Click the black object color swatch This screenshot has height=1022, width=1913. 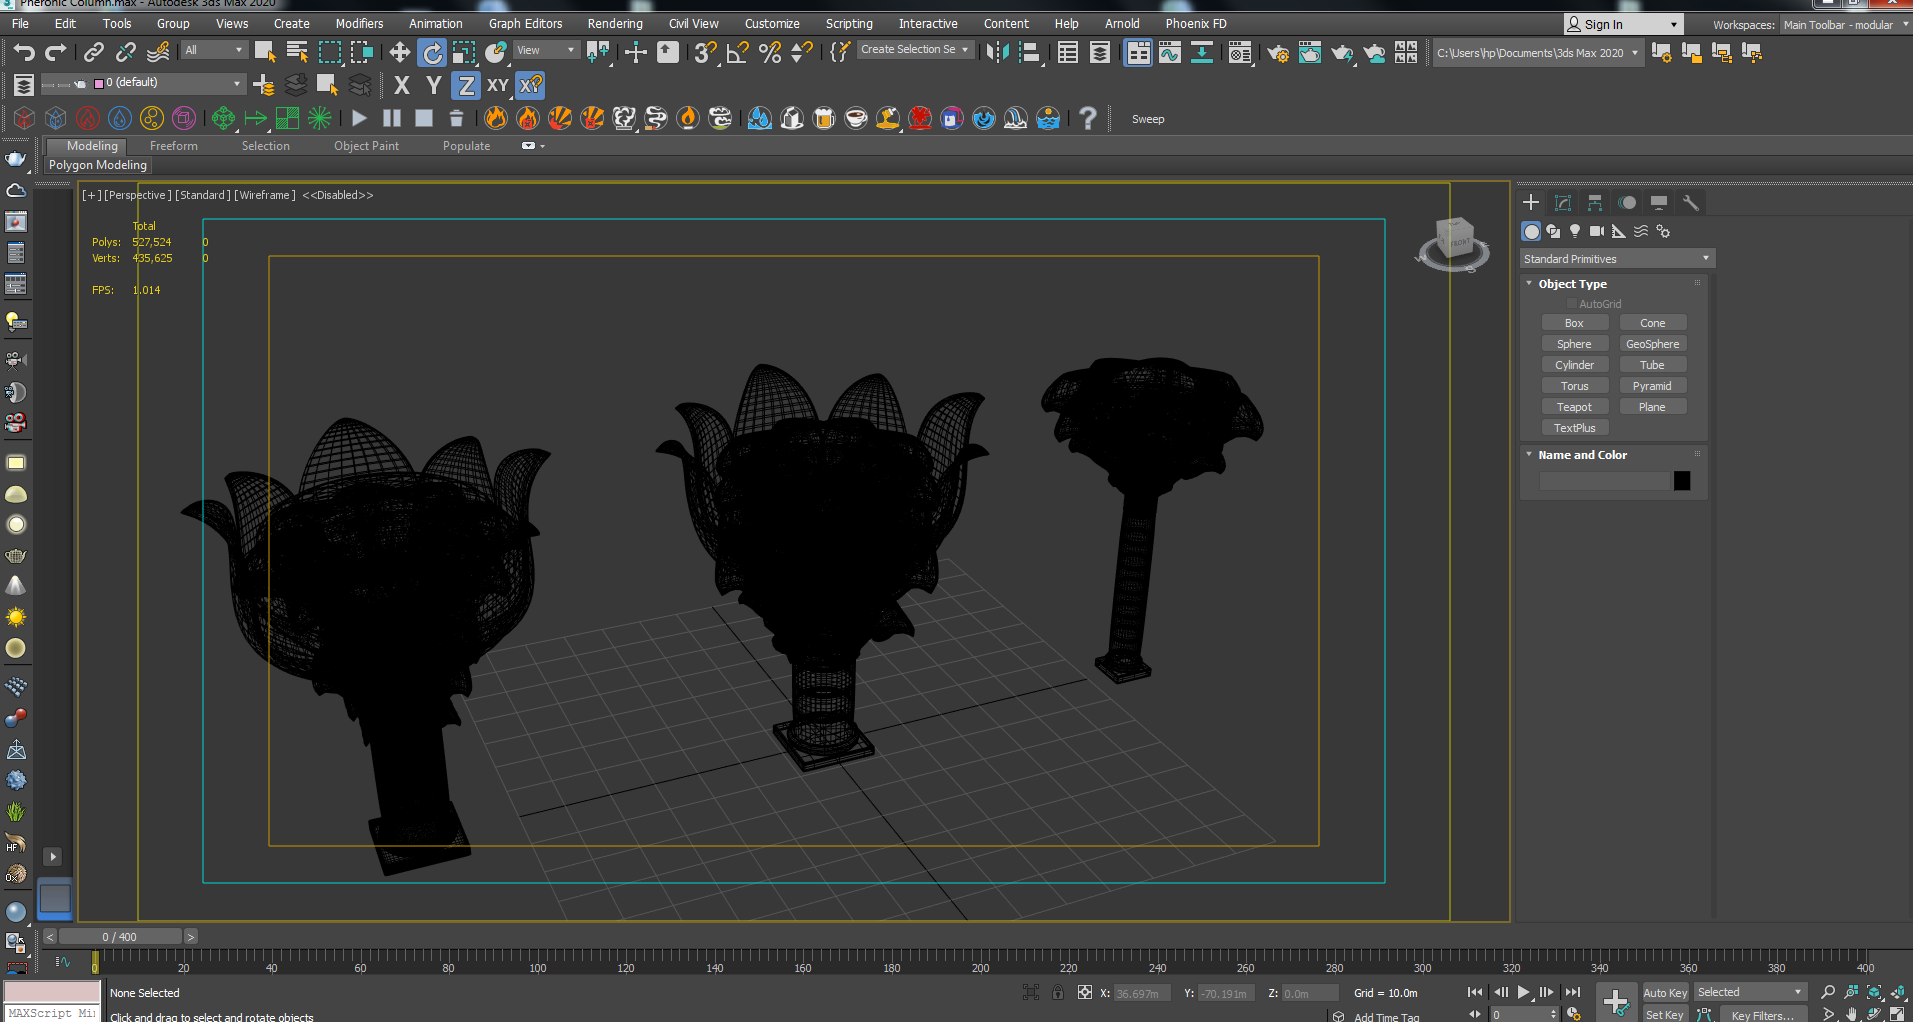(1682, 481)
